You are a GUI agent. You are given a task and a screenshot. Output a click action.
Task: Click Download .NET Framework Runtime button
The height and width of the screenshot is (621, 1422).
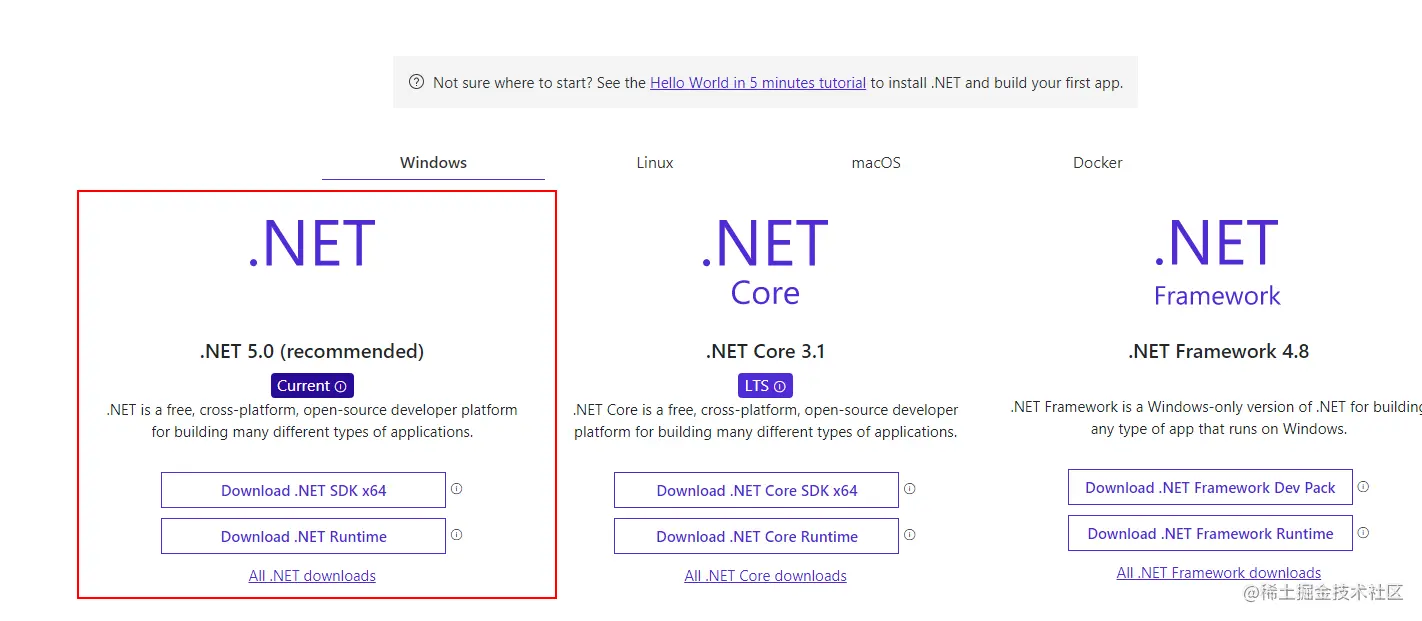pos(1210,533)
